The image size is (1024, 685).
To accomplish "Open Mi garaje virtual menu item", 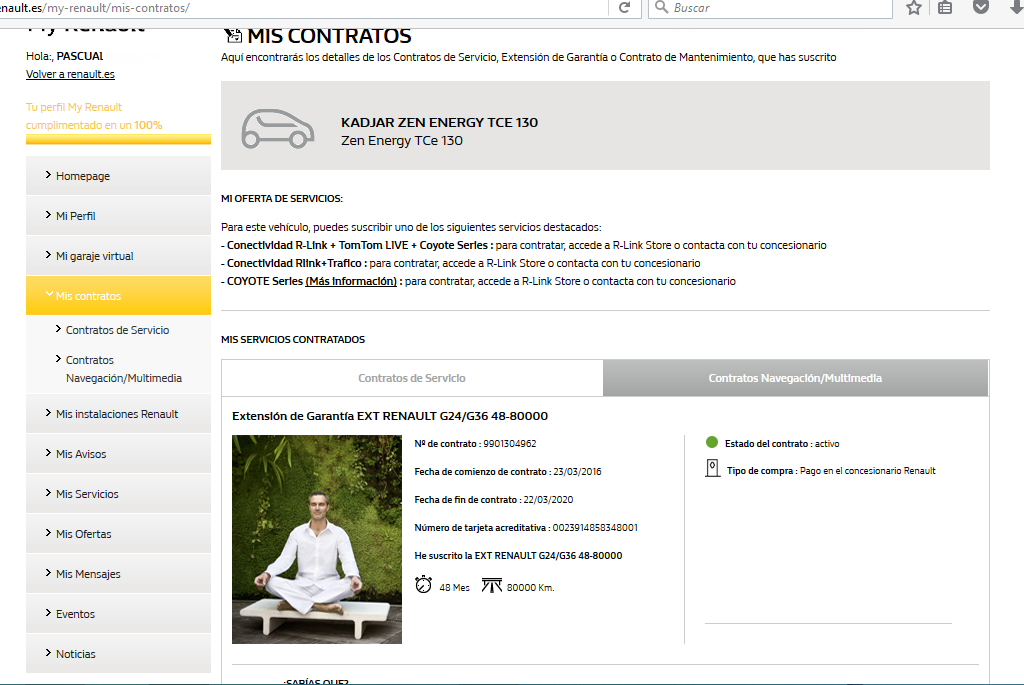I will pyautogui.click(x=118, y=256).
